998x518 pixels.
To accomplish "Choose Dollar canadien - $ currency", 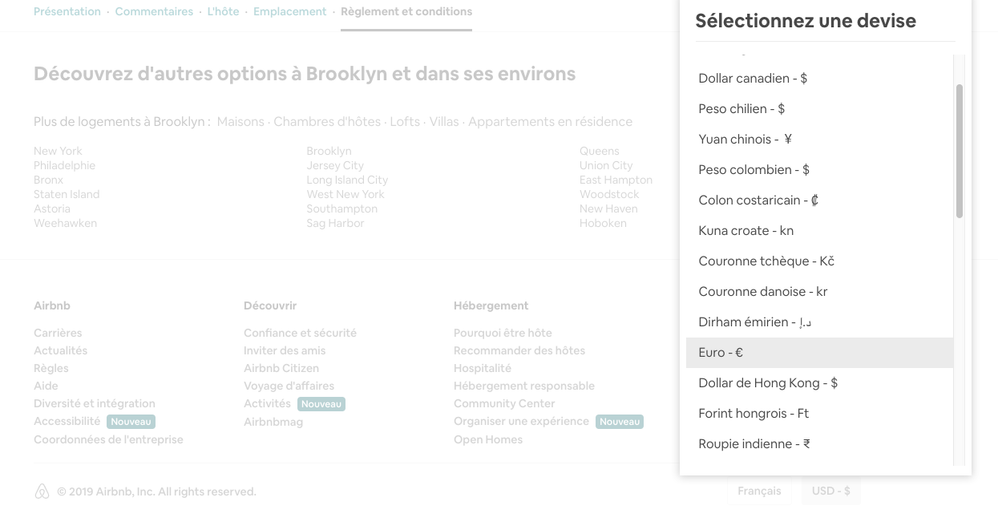I will coord(752,79).
